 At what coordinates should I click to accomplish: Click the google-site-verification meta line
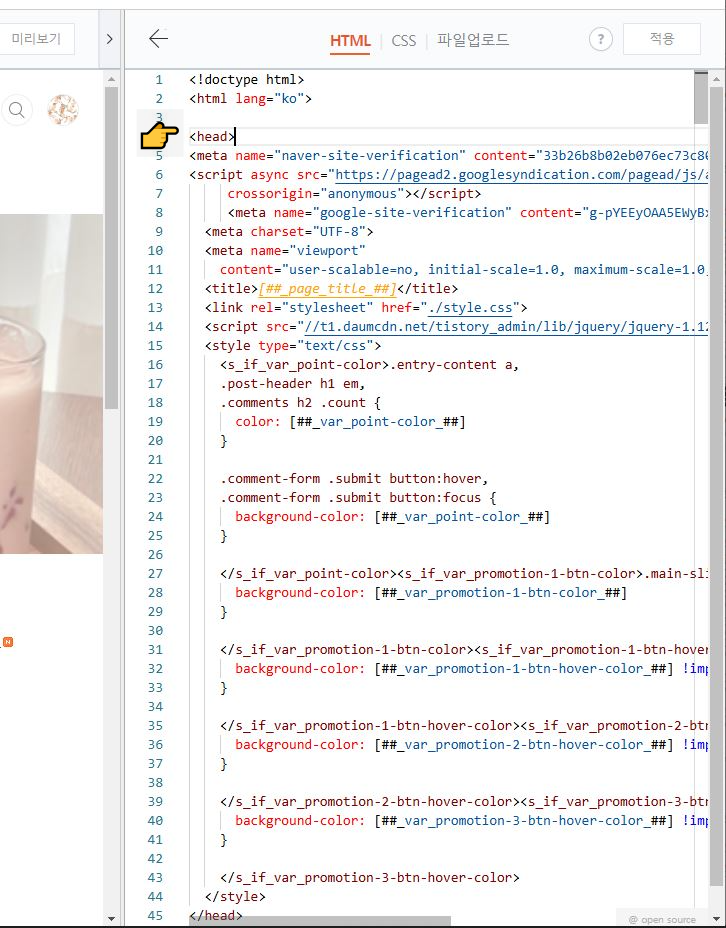(467, 212)
